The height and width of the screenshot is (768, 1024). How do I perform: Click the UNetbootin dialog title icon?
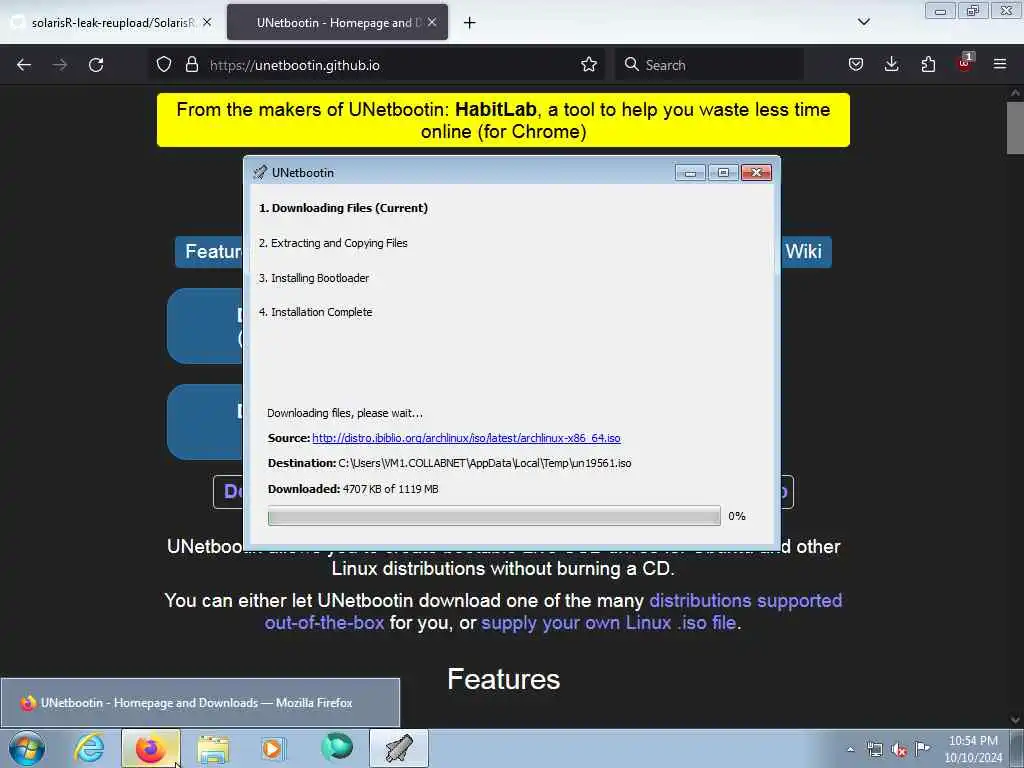tap(260, 172)
